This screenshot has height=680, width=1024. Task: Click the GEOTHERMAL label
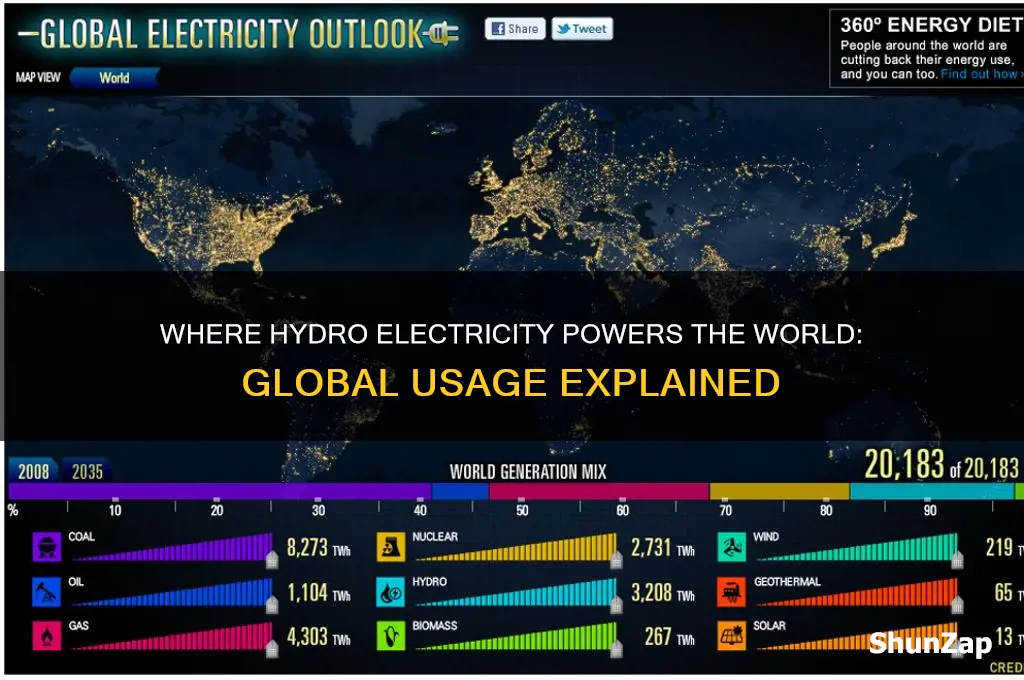pyautogui.click(x=787, y=581)
